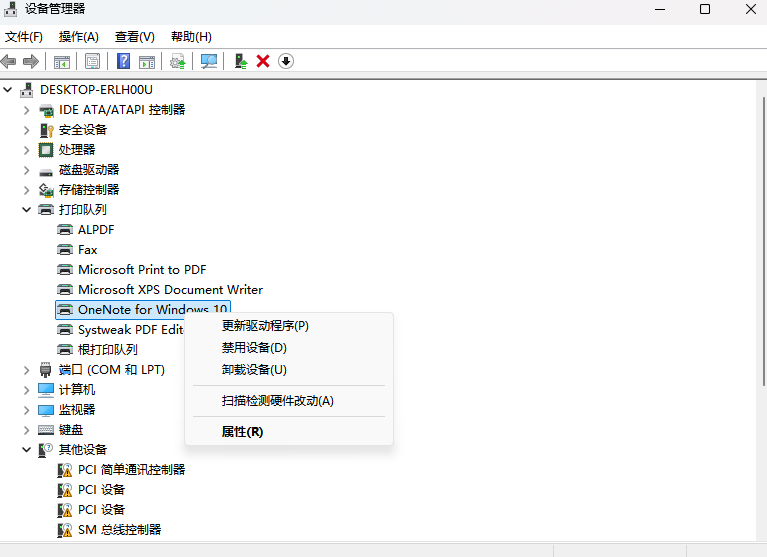
Task: Click the blue Help question mark icon
Action: coord(123,62)
